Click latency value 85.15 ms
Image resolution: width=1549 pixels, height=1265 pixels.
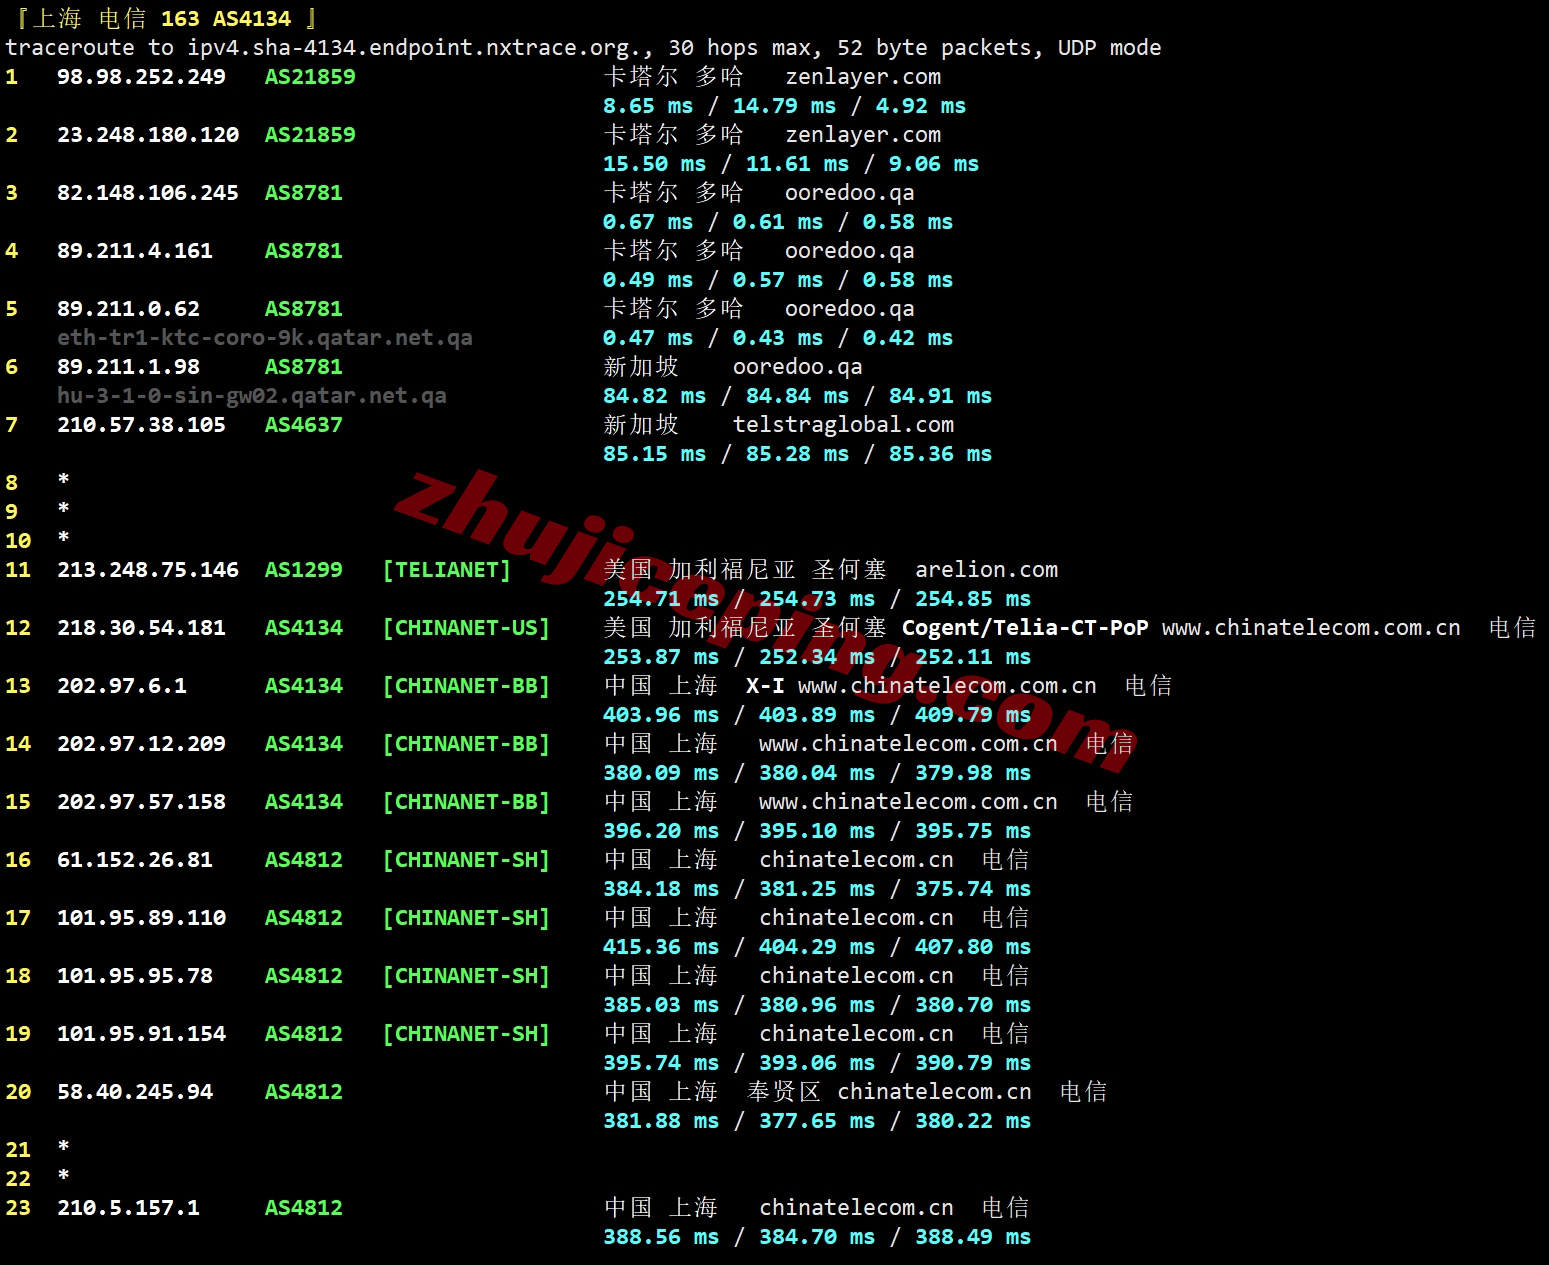(x=654, y=454)
